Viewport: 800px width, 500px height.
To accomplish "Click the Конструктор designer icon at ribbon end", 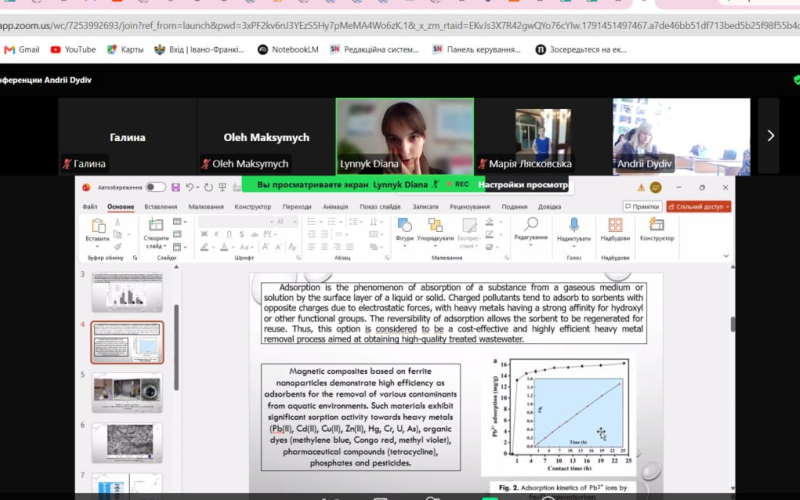I will [x=657, y=224].
